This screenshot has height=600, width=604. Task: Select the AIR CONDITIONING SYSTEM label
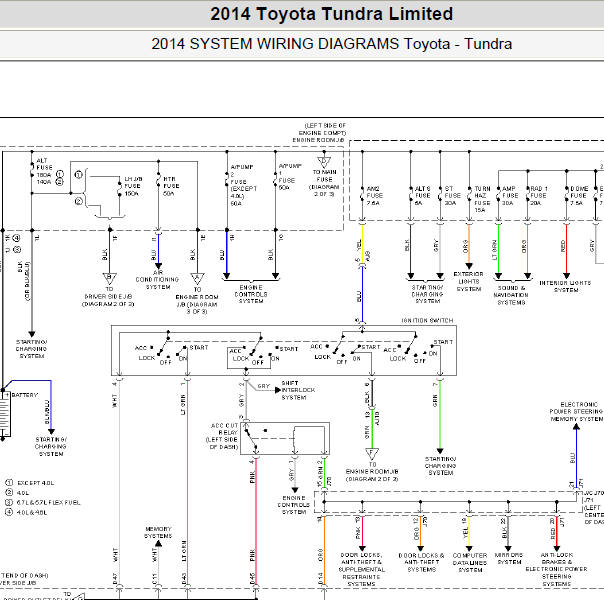coord(157,280)
